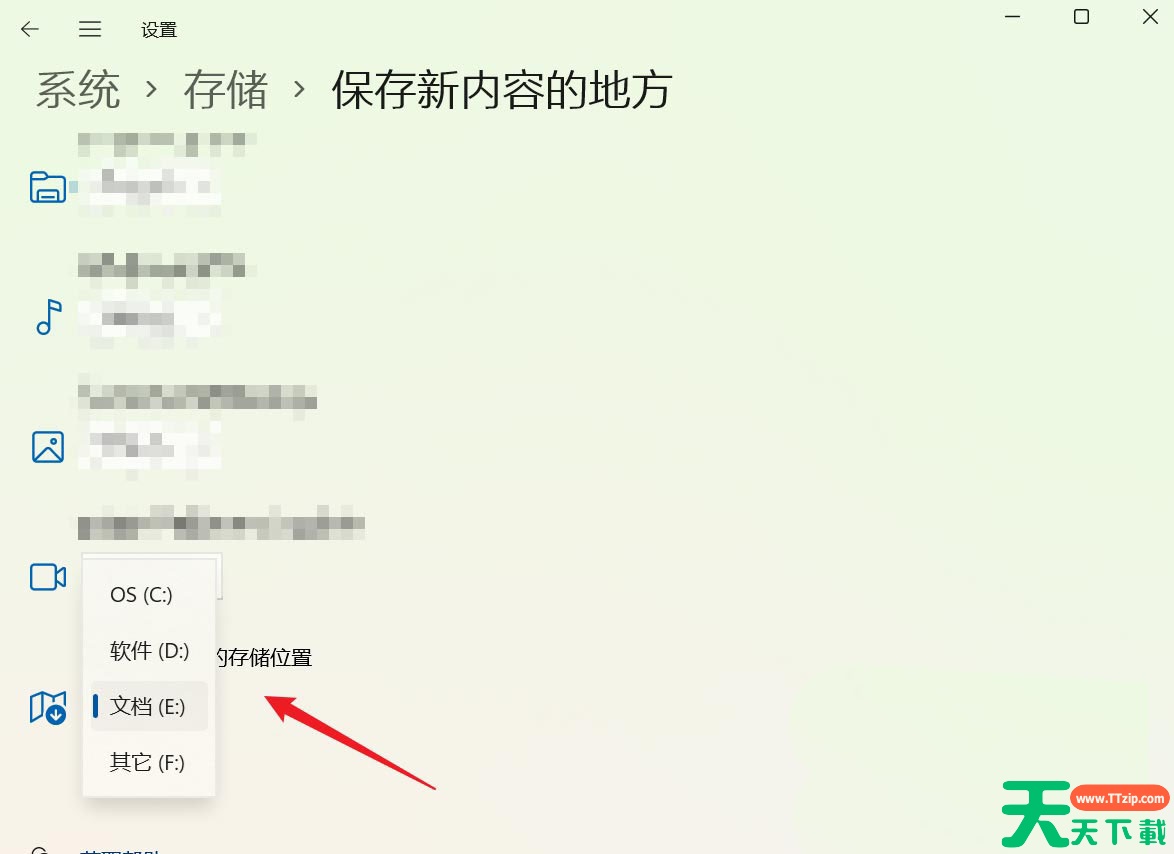Click the new apps storage icon

48,187
